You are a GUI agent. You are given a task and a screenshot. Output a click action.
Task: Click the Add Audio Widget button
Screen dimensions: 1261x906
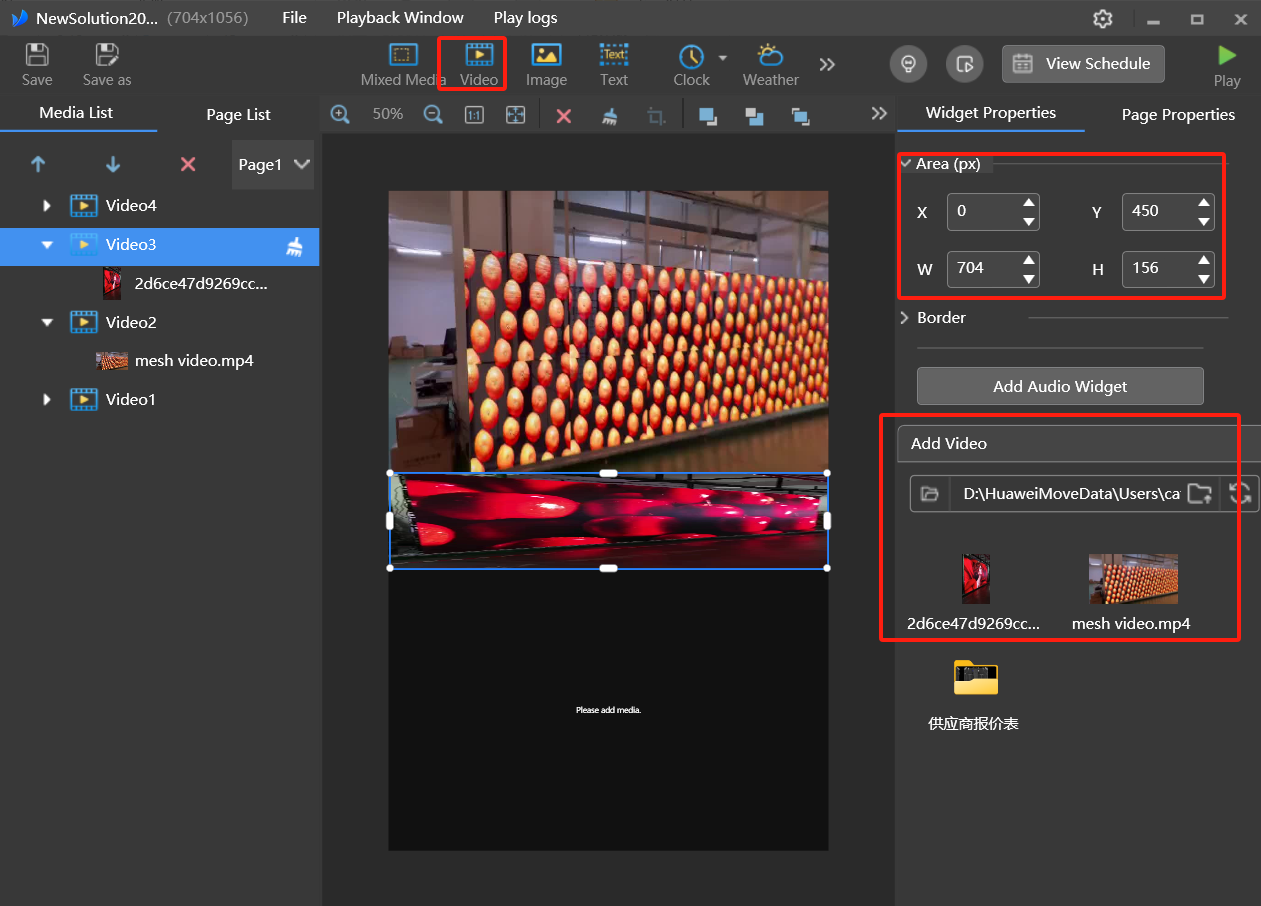[1060, 386]
